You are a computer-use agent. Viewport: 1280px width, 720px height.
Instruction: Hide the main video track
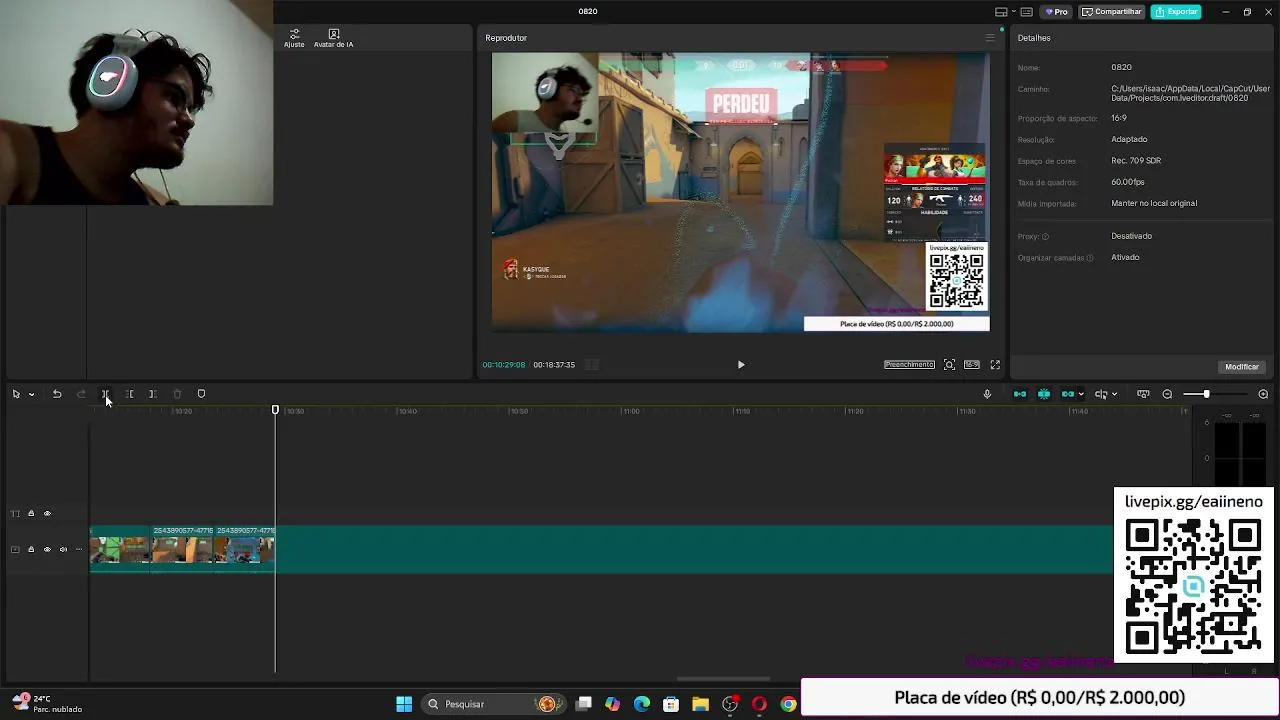[x=47, y=550]
